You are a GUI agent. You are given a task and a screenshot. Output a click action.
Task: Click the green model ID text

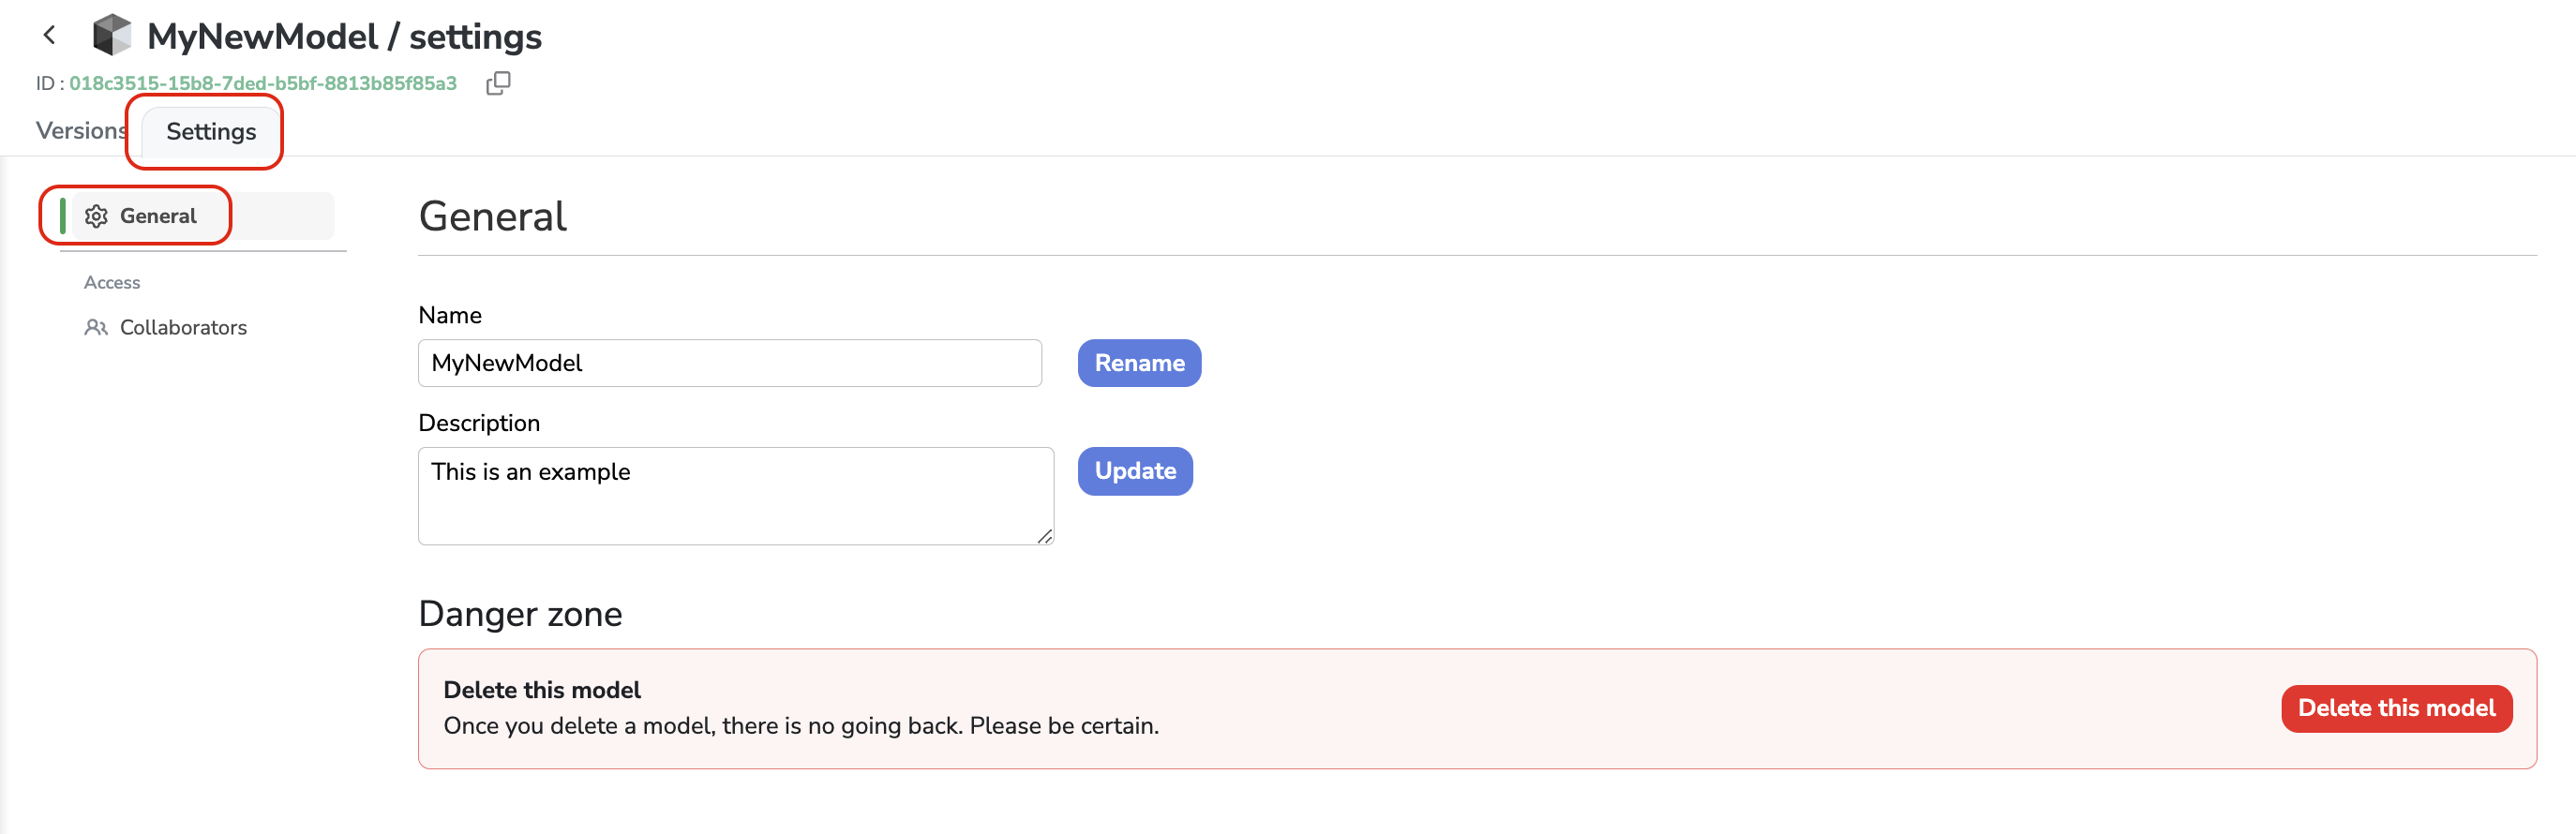(x=263, y=83)
